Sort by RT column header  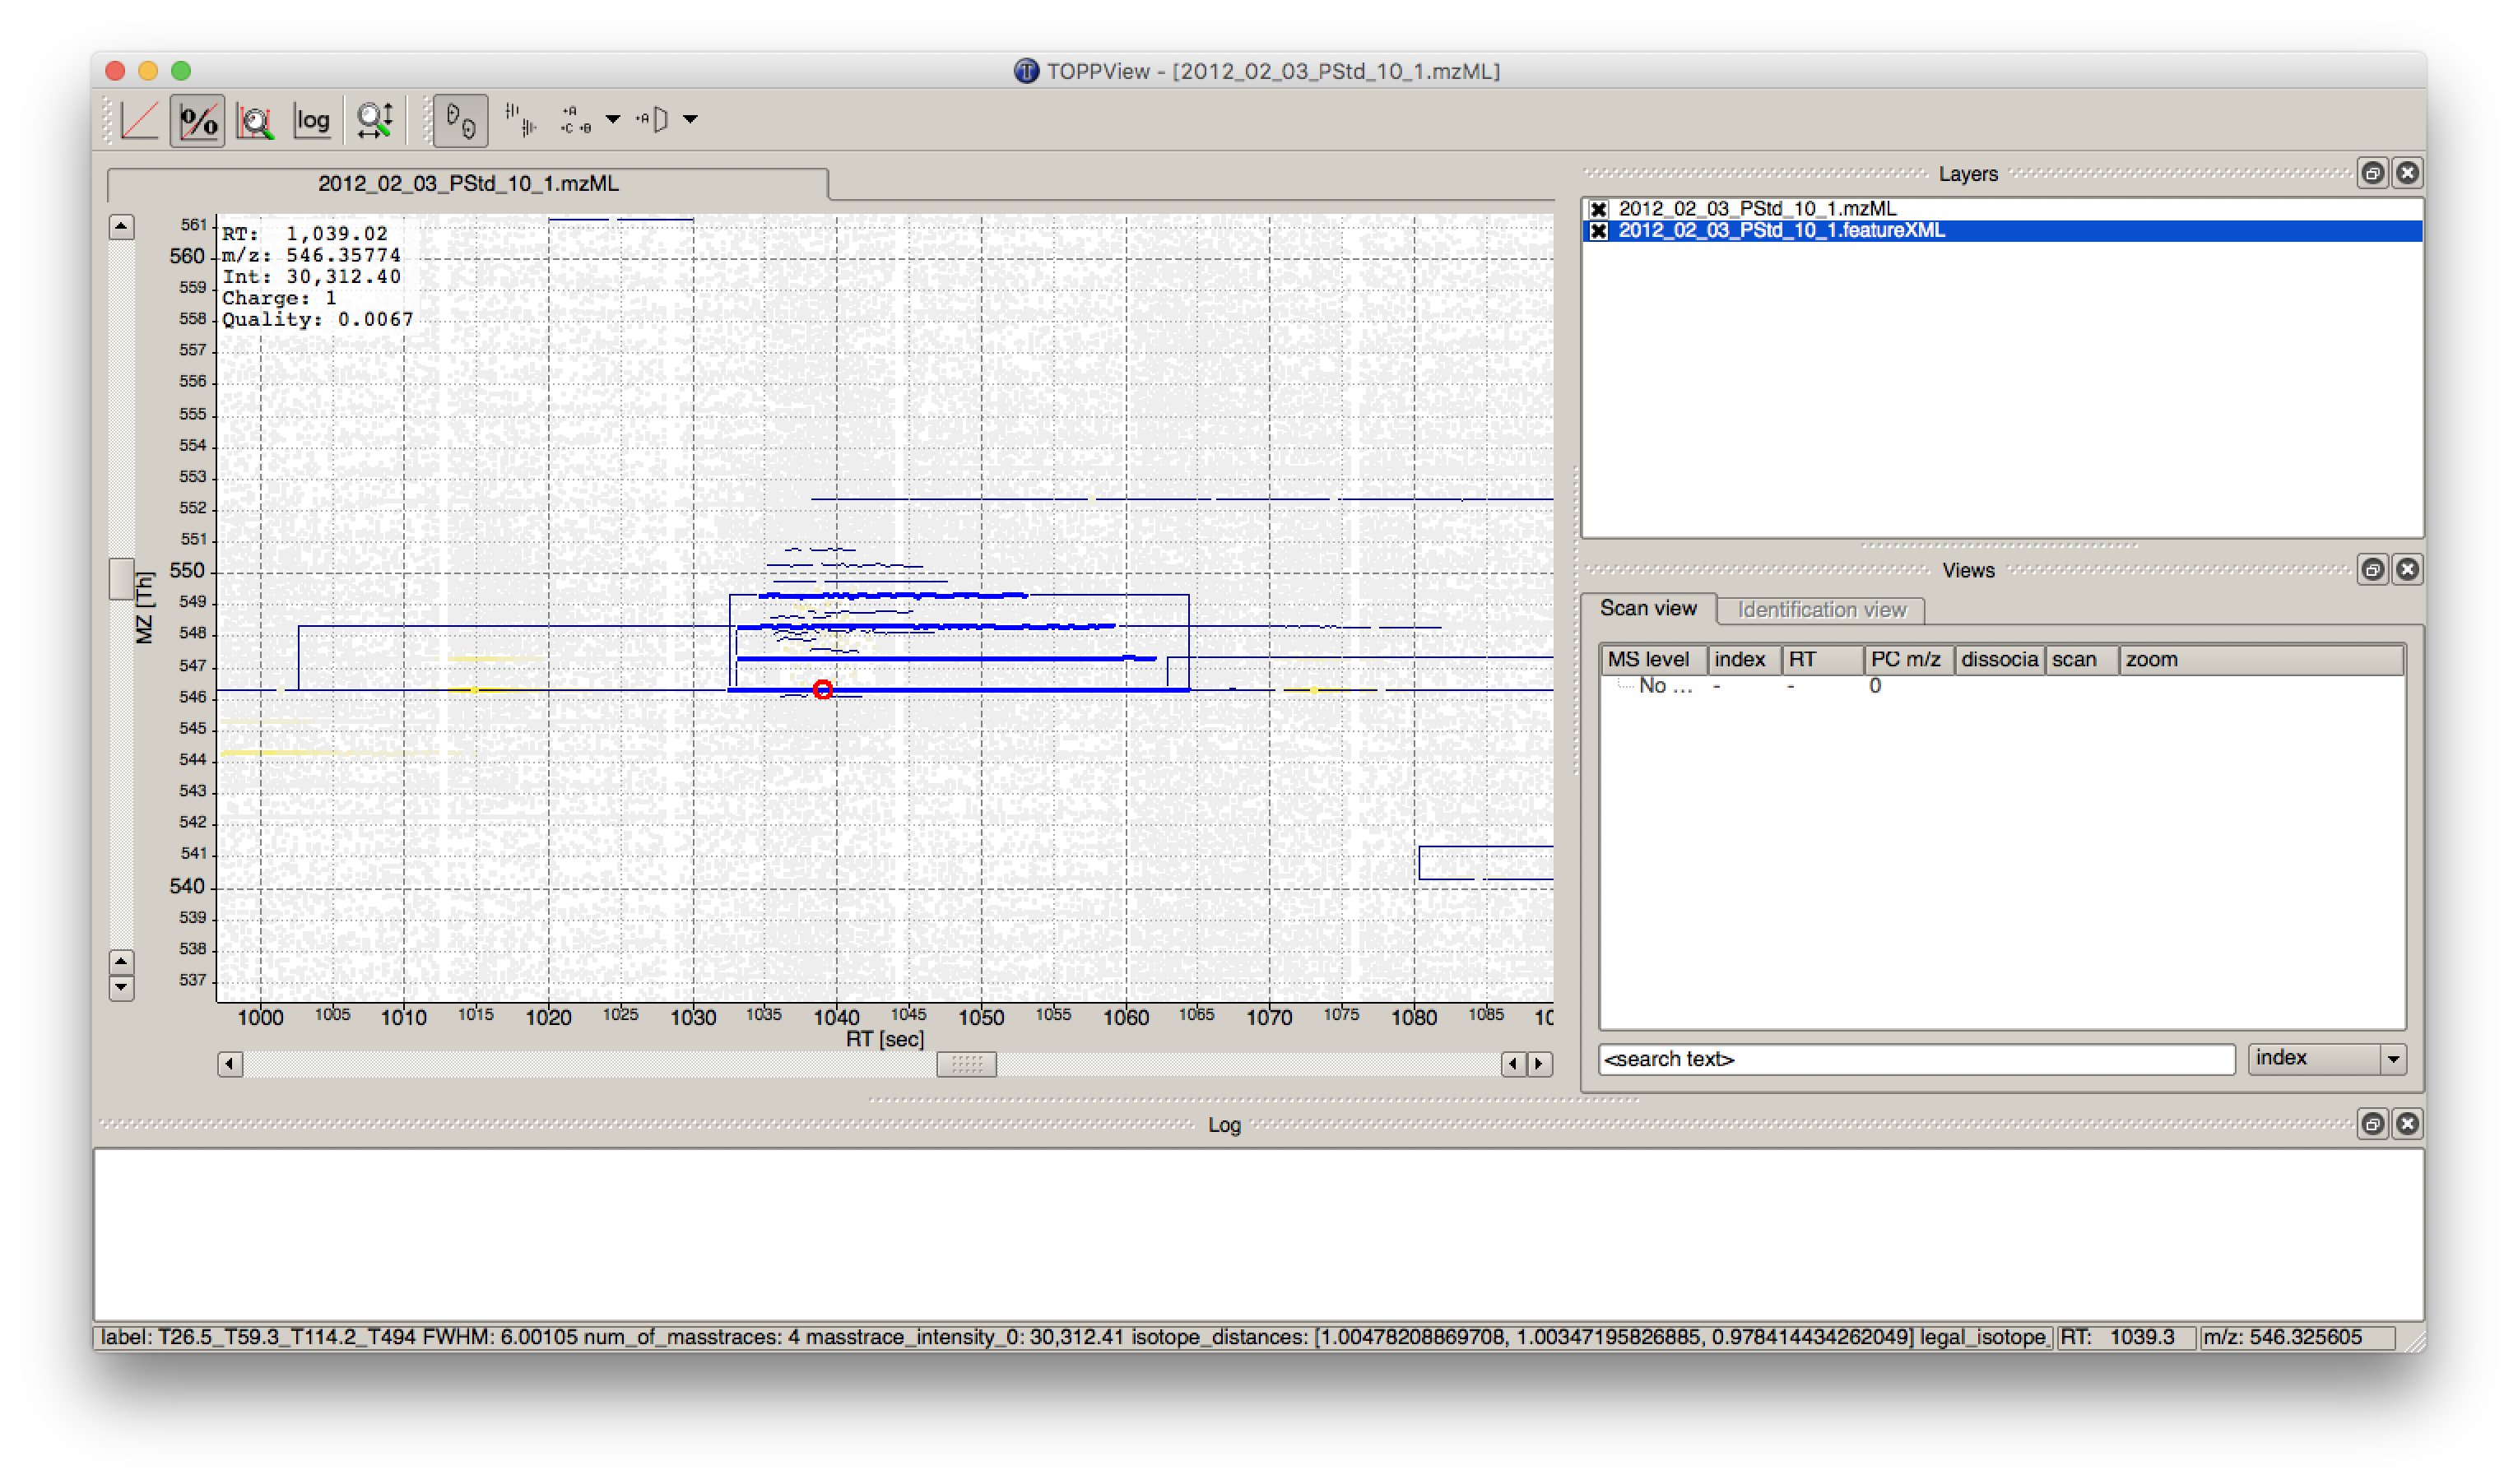(x=1822, y=660)
